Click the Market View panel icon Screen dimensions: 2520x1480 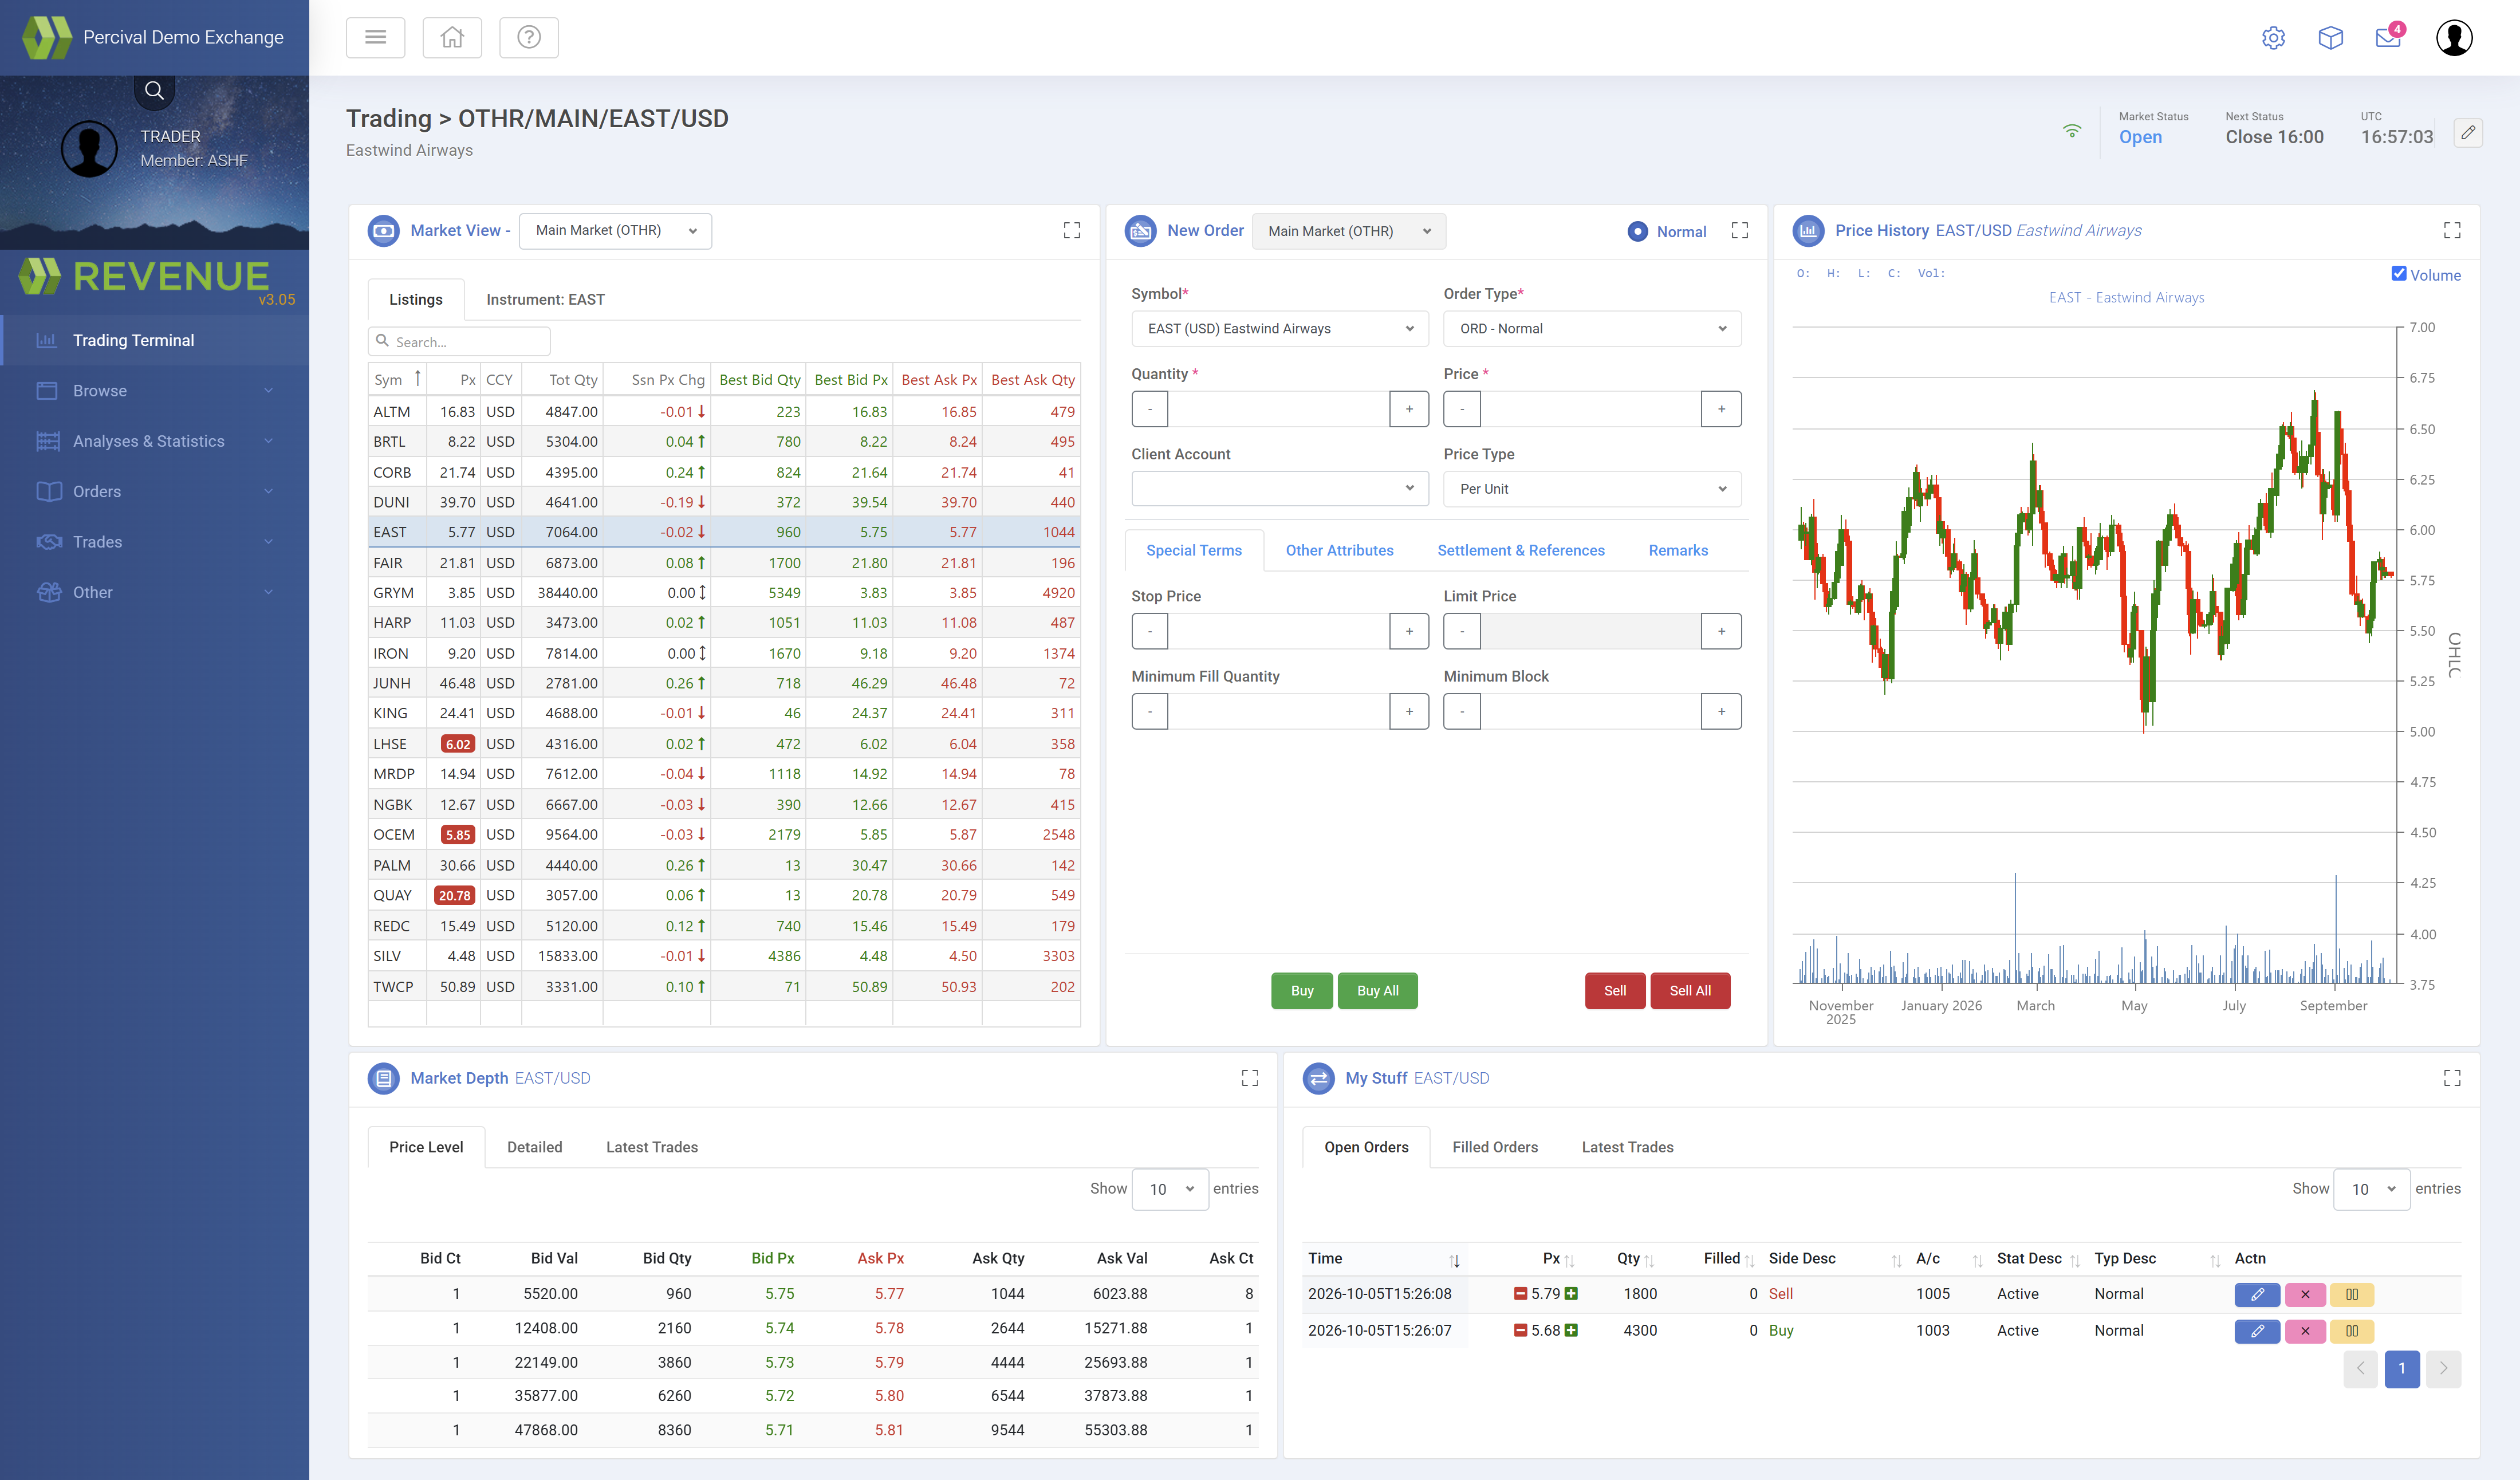(383, 231)
